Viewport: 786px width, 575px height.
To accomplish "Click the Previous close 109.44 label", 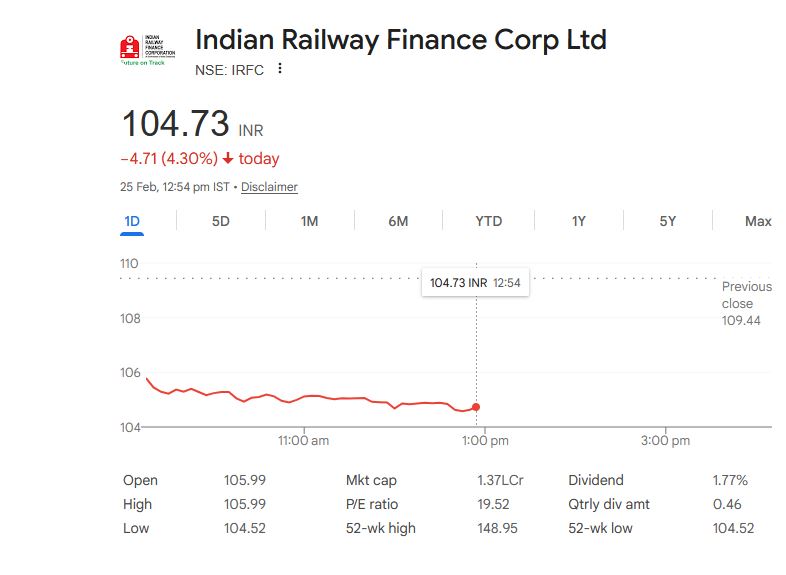I will (746, 303).
